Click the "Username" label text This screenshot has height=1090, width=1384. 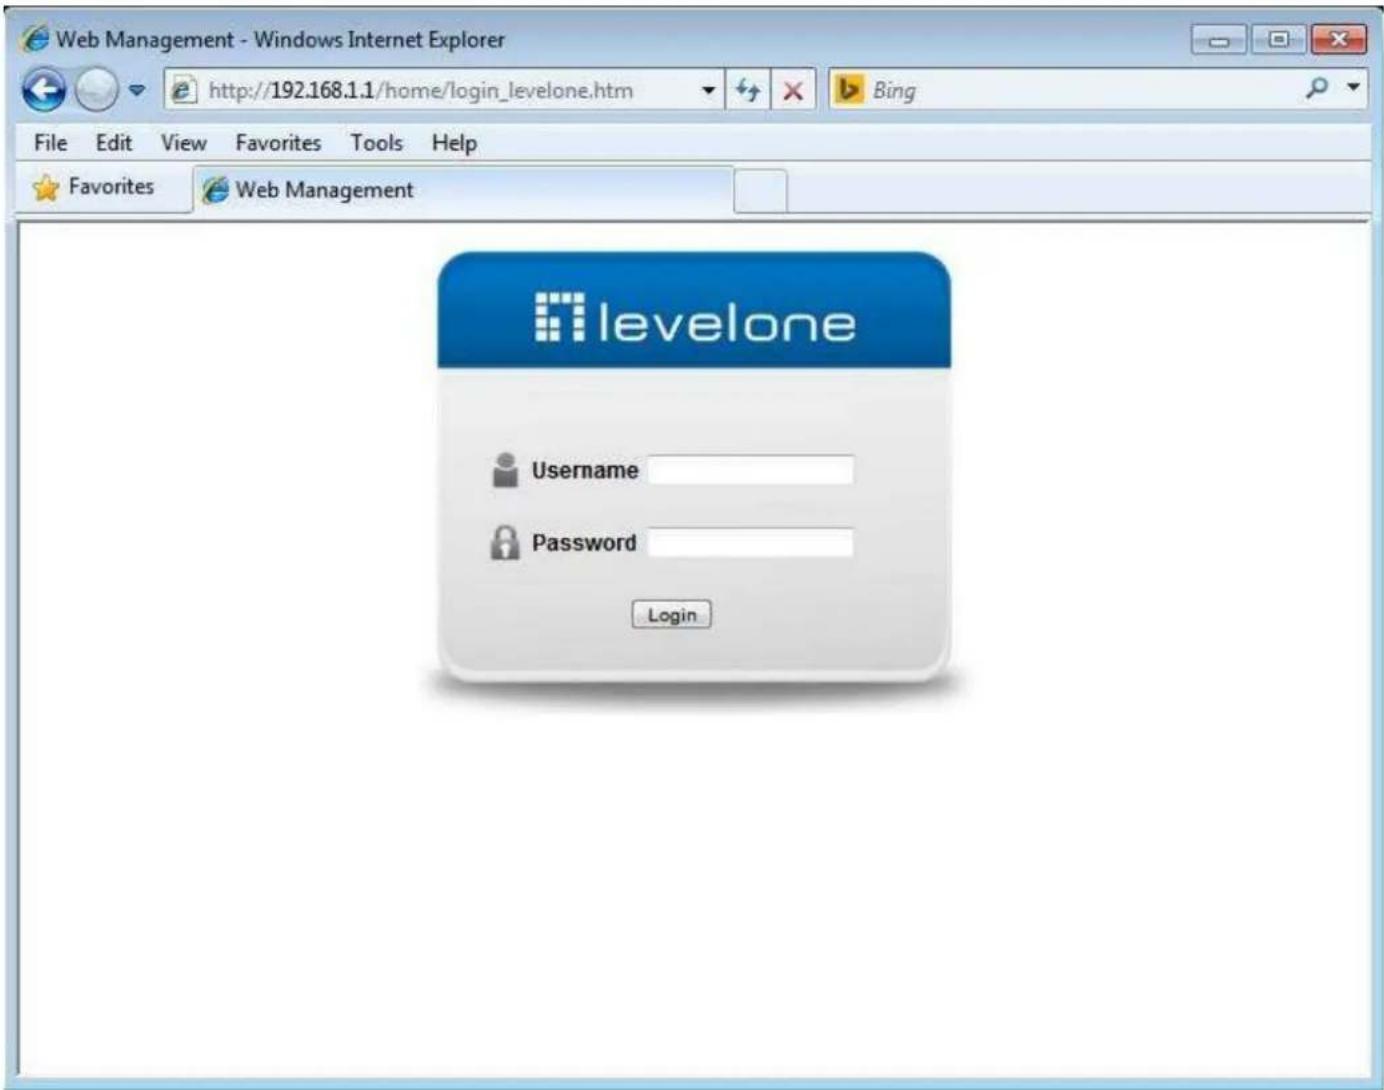pos(585,470)
